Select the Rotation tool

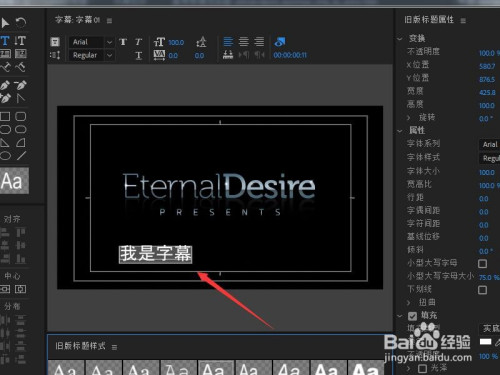tap(21, 23)
